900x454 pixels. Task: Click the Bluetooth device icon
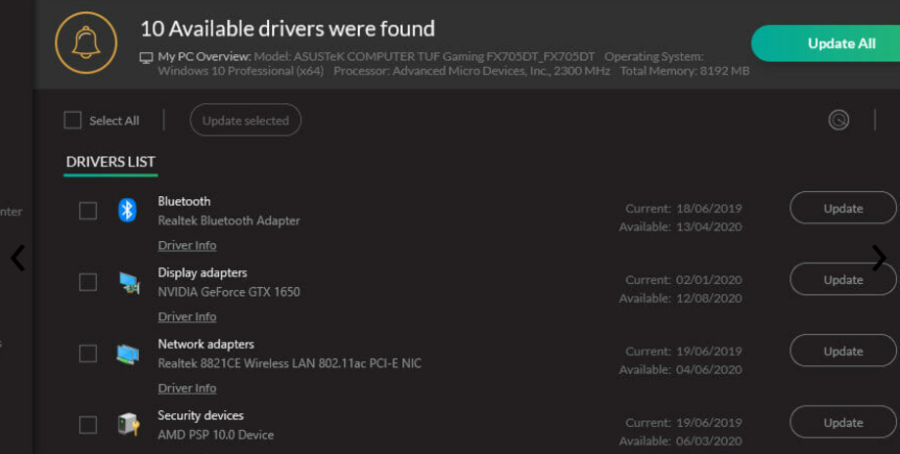click(127, 210)
